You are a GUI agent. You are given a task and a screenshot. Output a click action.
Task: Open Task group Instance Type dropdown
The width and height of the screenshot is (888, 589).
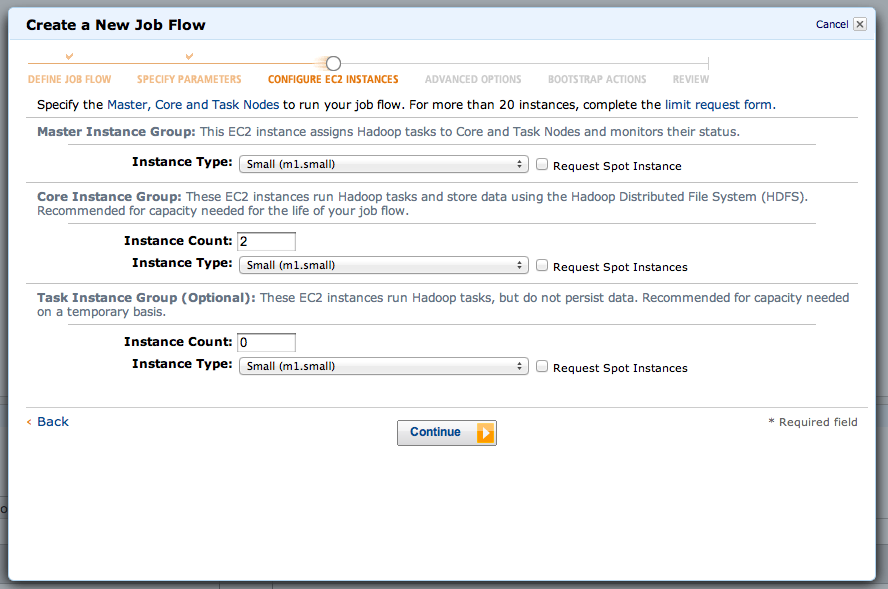coord(383,367)
